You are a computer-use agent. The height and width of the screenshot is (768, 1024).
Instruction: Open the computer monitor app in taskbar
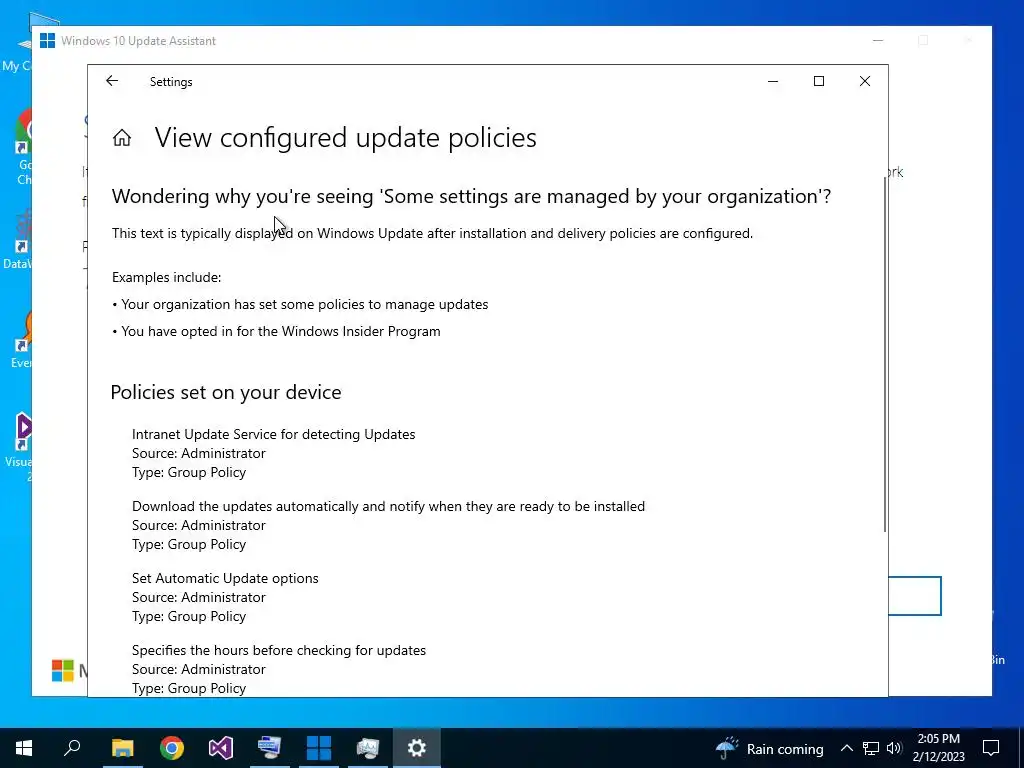(x=270, y=748)
